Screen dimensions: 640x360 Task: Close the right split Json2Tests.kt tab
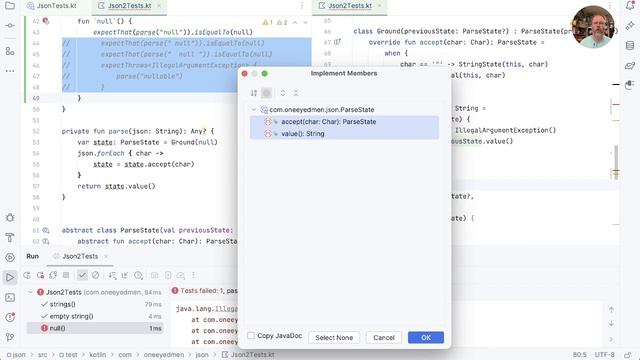tap(380, 6)
